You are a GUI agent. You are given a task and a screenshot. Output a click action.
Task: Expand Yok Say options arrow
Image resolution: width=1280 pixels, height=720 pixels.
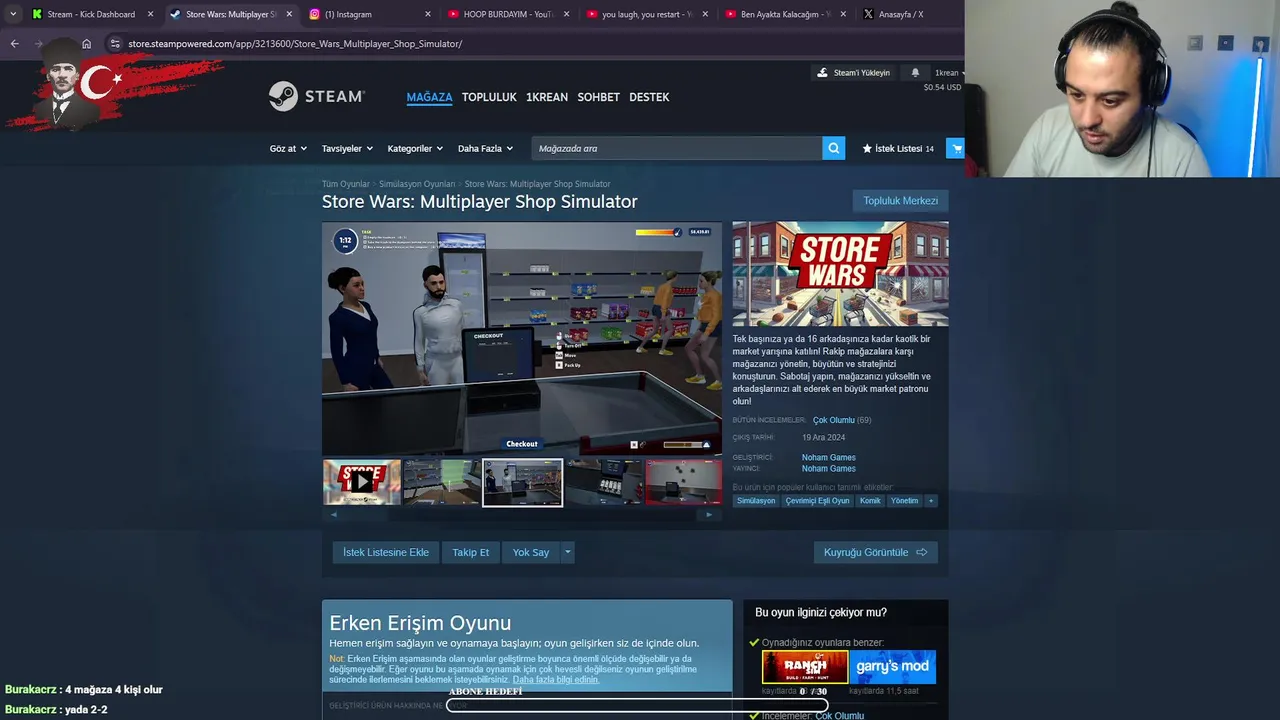coord(567,552)
